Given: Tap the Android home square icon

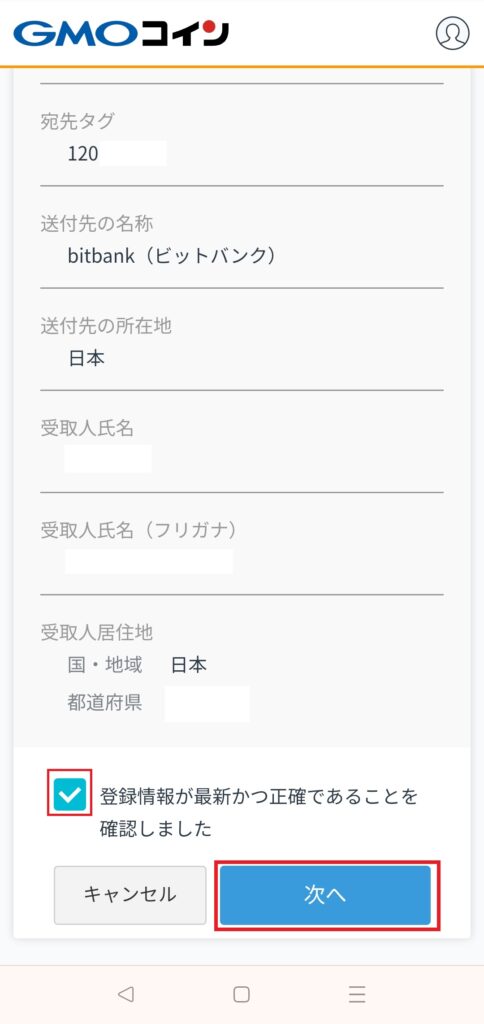Looking at the screenshot, I should pos(242,994).
